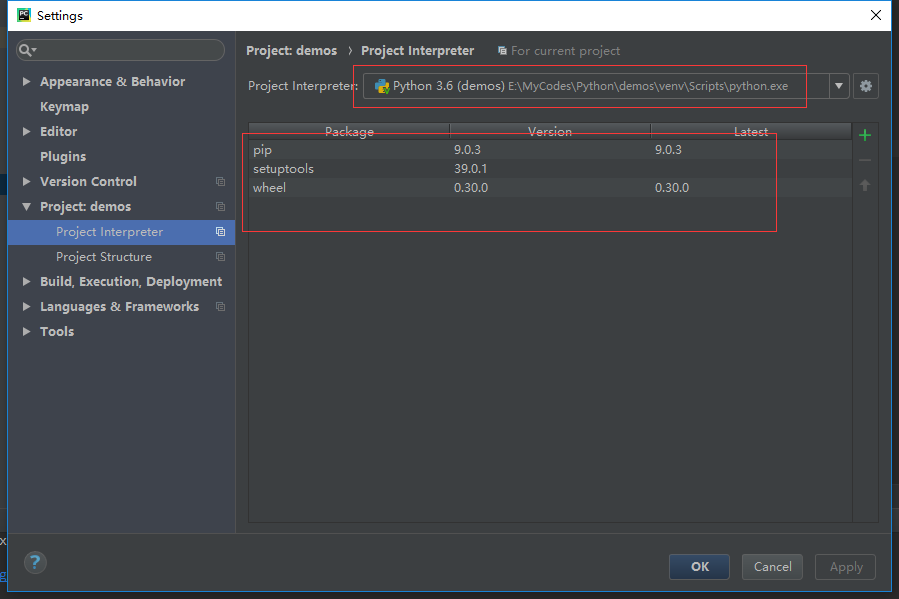Click copy icon on Project Structure row
The image size is (899, 599).
(220, 257)
